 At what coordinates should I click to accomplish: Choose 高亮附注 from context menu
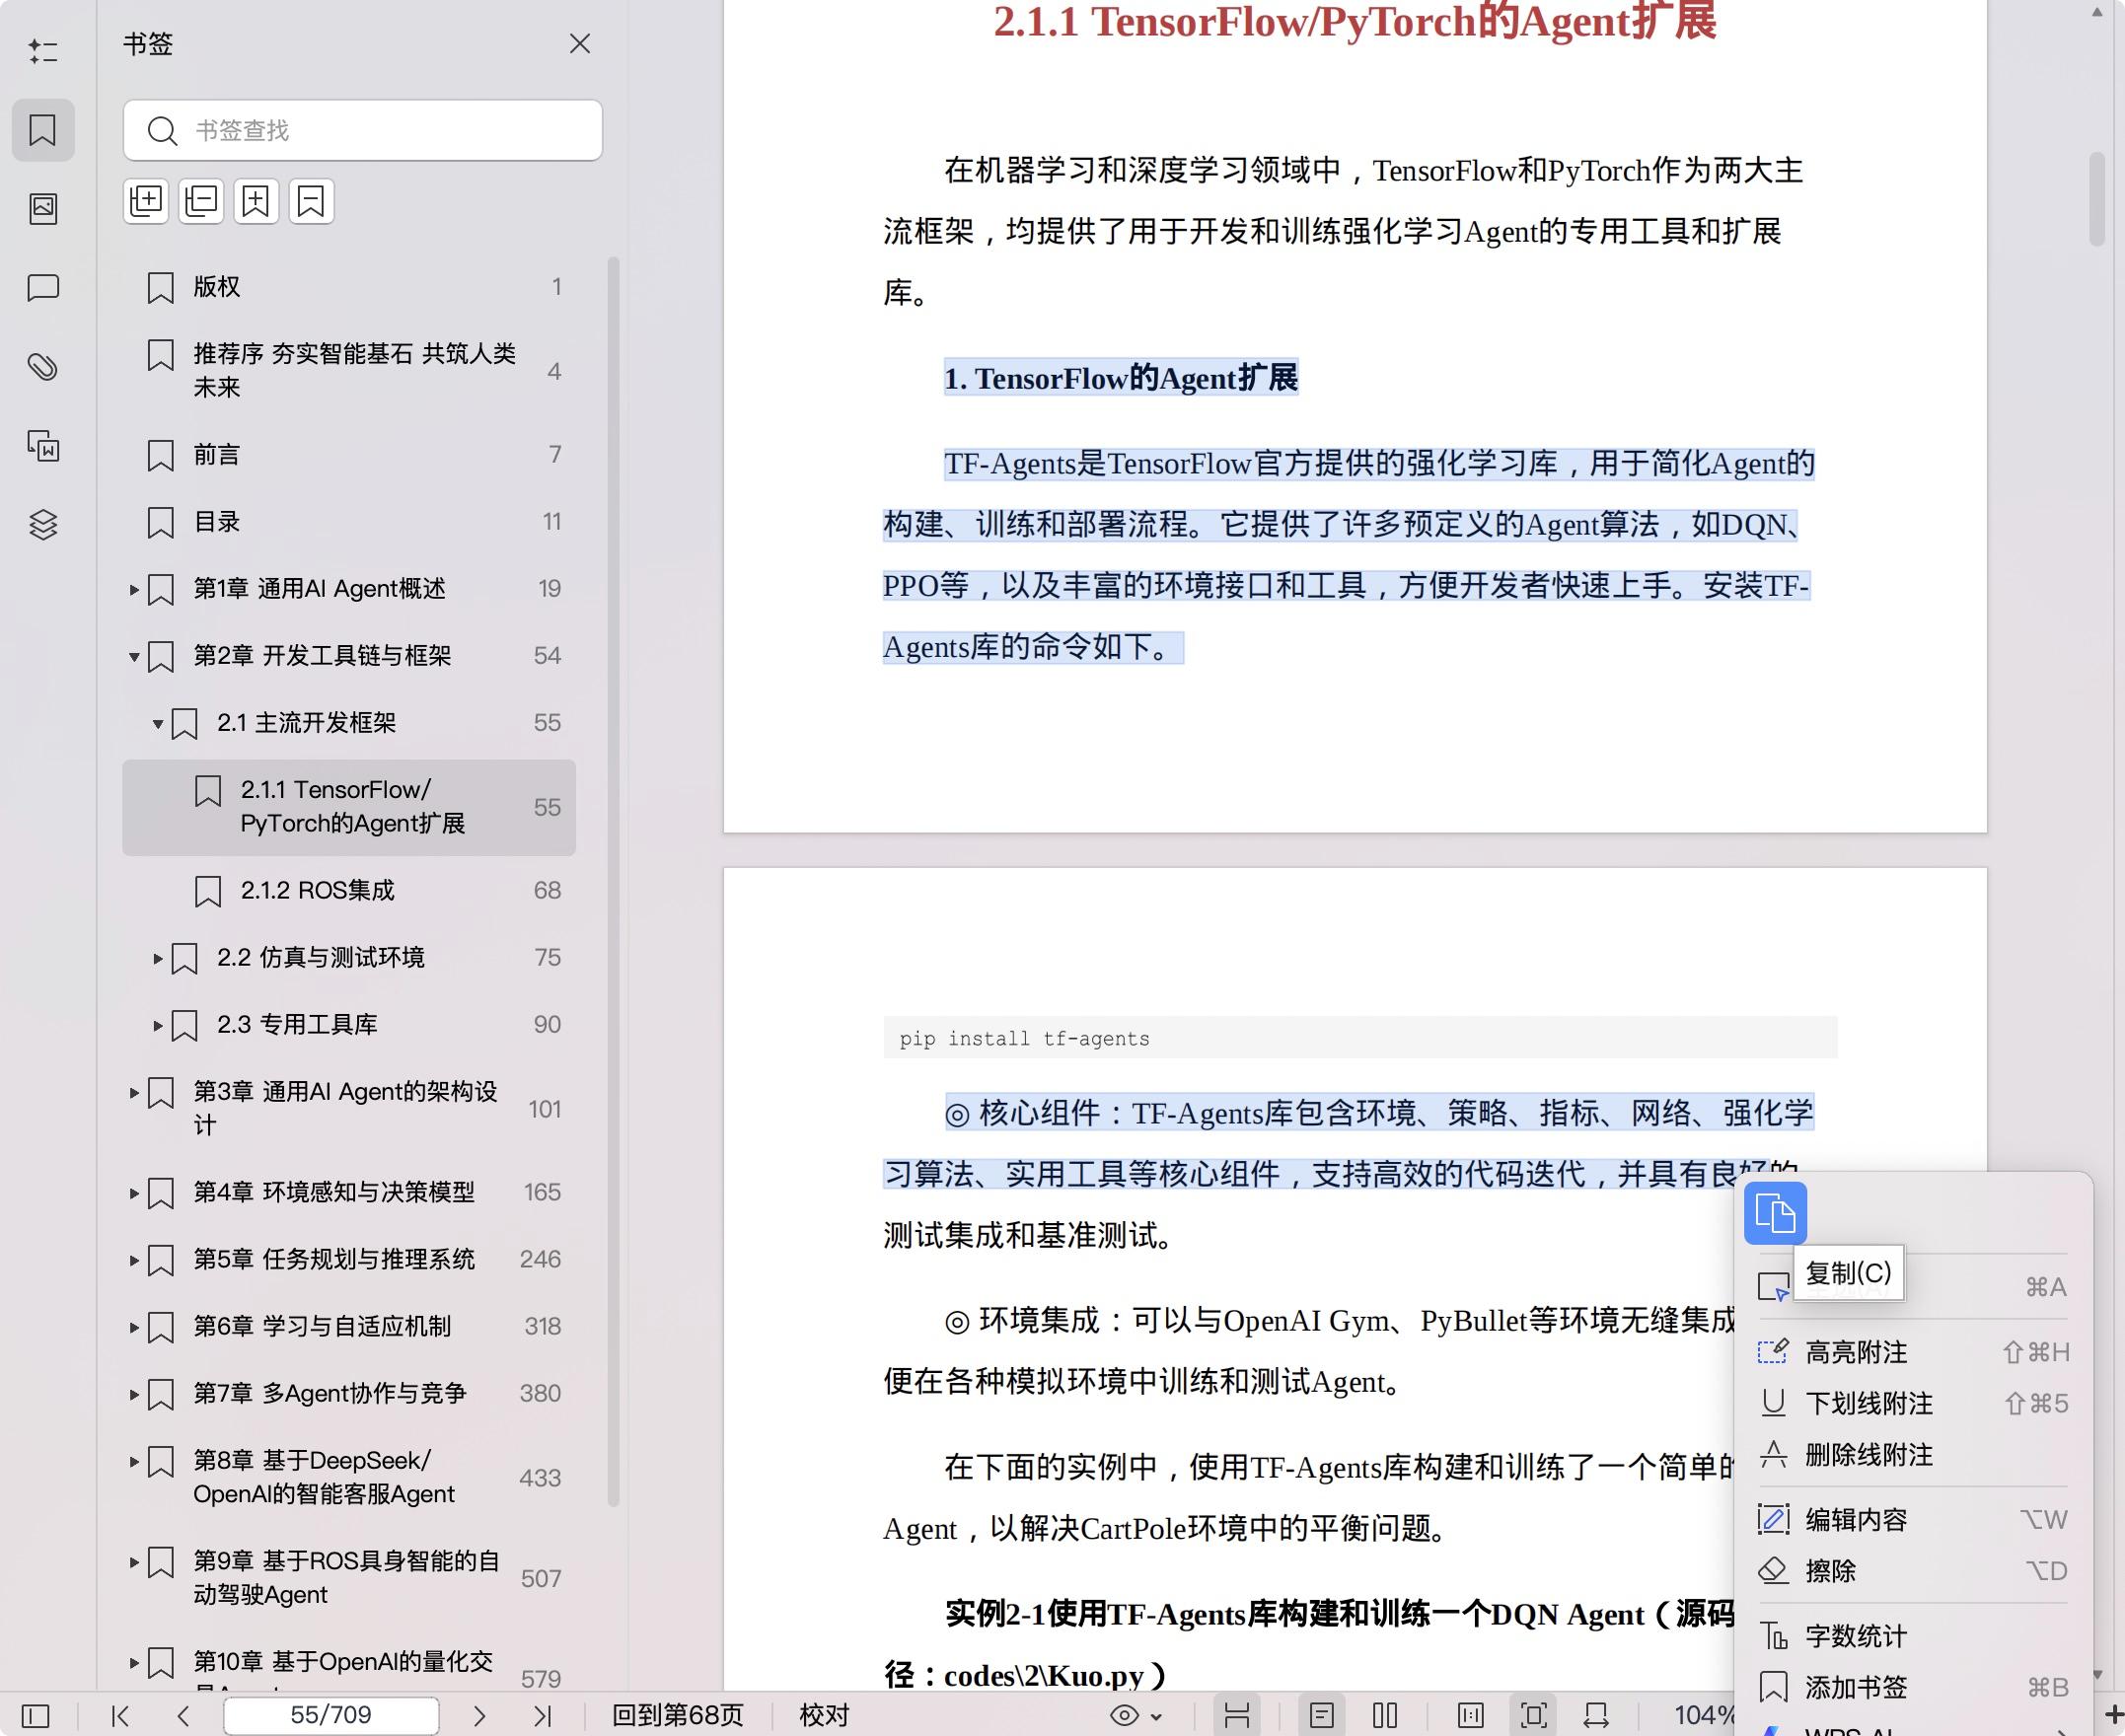[1913, 1353]
